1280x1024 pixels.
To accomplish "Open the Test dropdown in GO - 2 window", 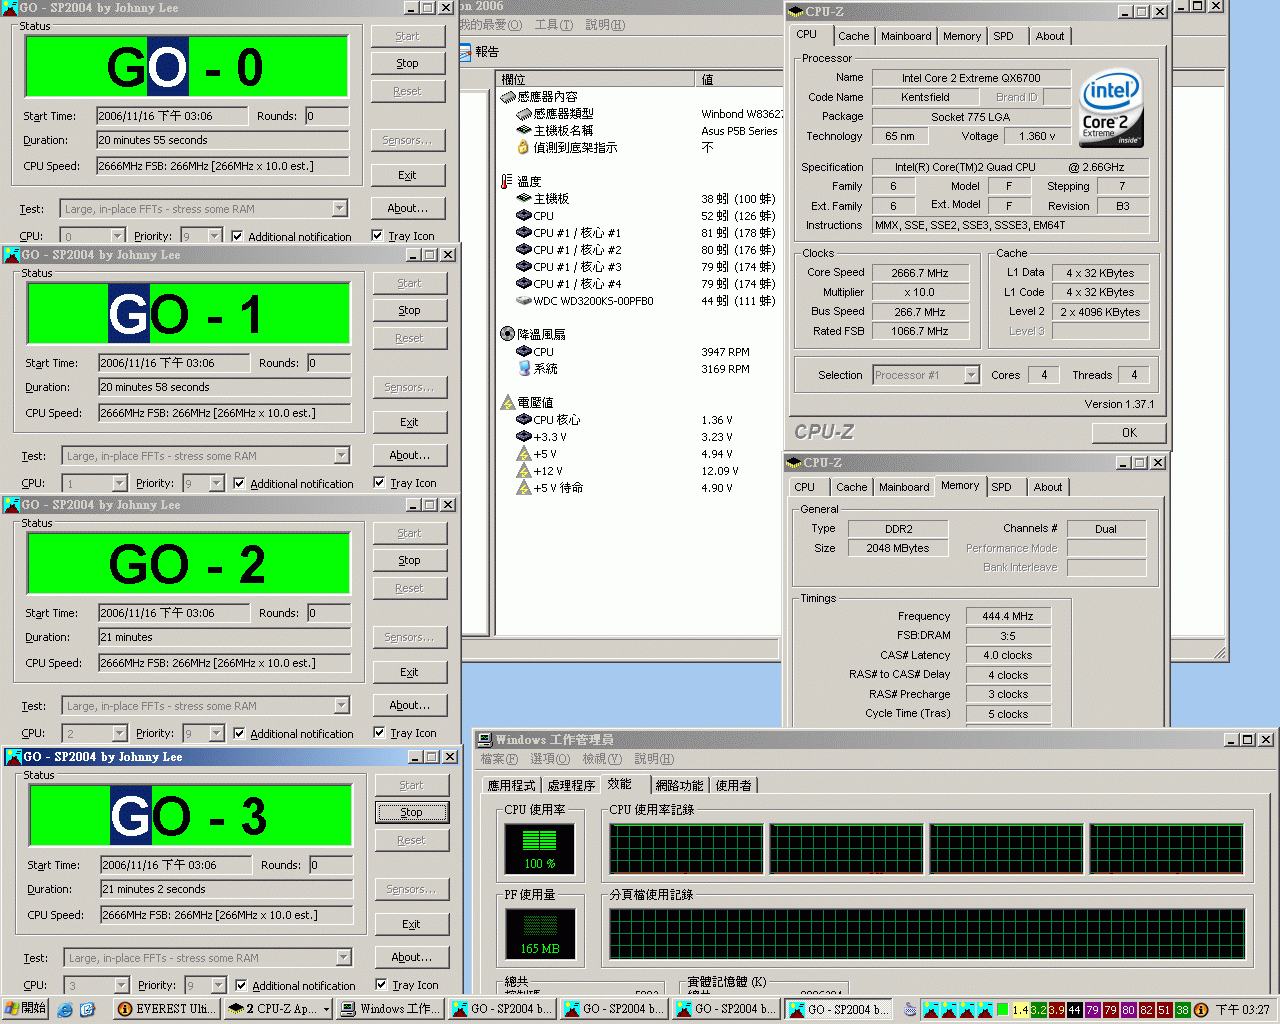I will pos(342,706).
